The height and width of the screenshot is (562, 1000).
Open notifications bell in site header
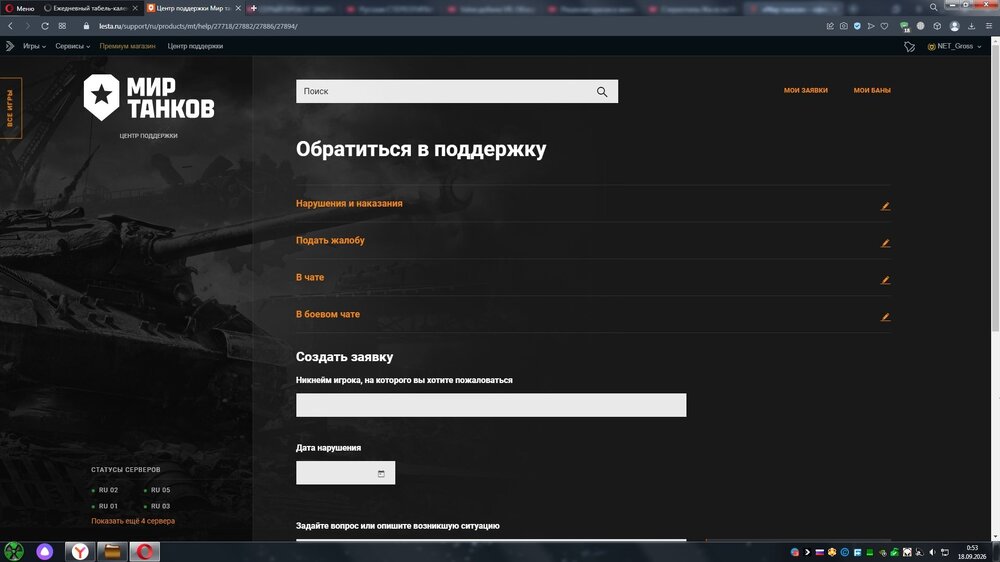tap(909, 47)
